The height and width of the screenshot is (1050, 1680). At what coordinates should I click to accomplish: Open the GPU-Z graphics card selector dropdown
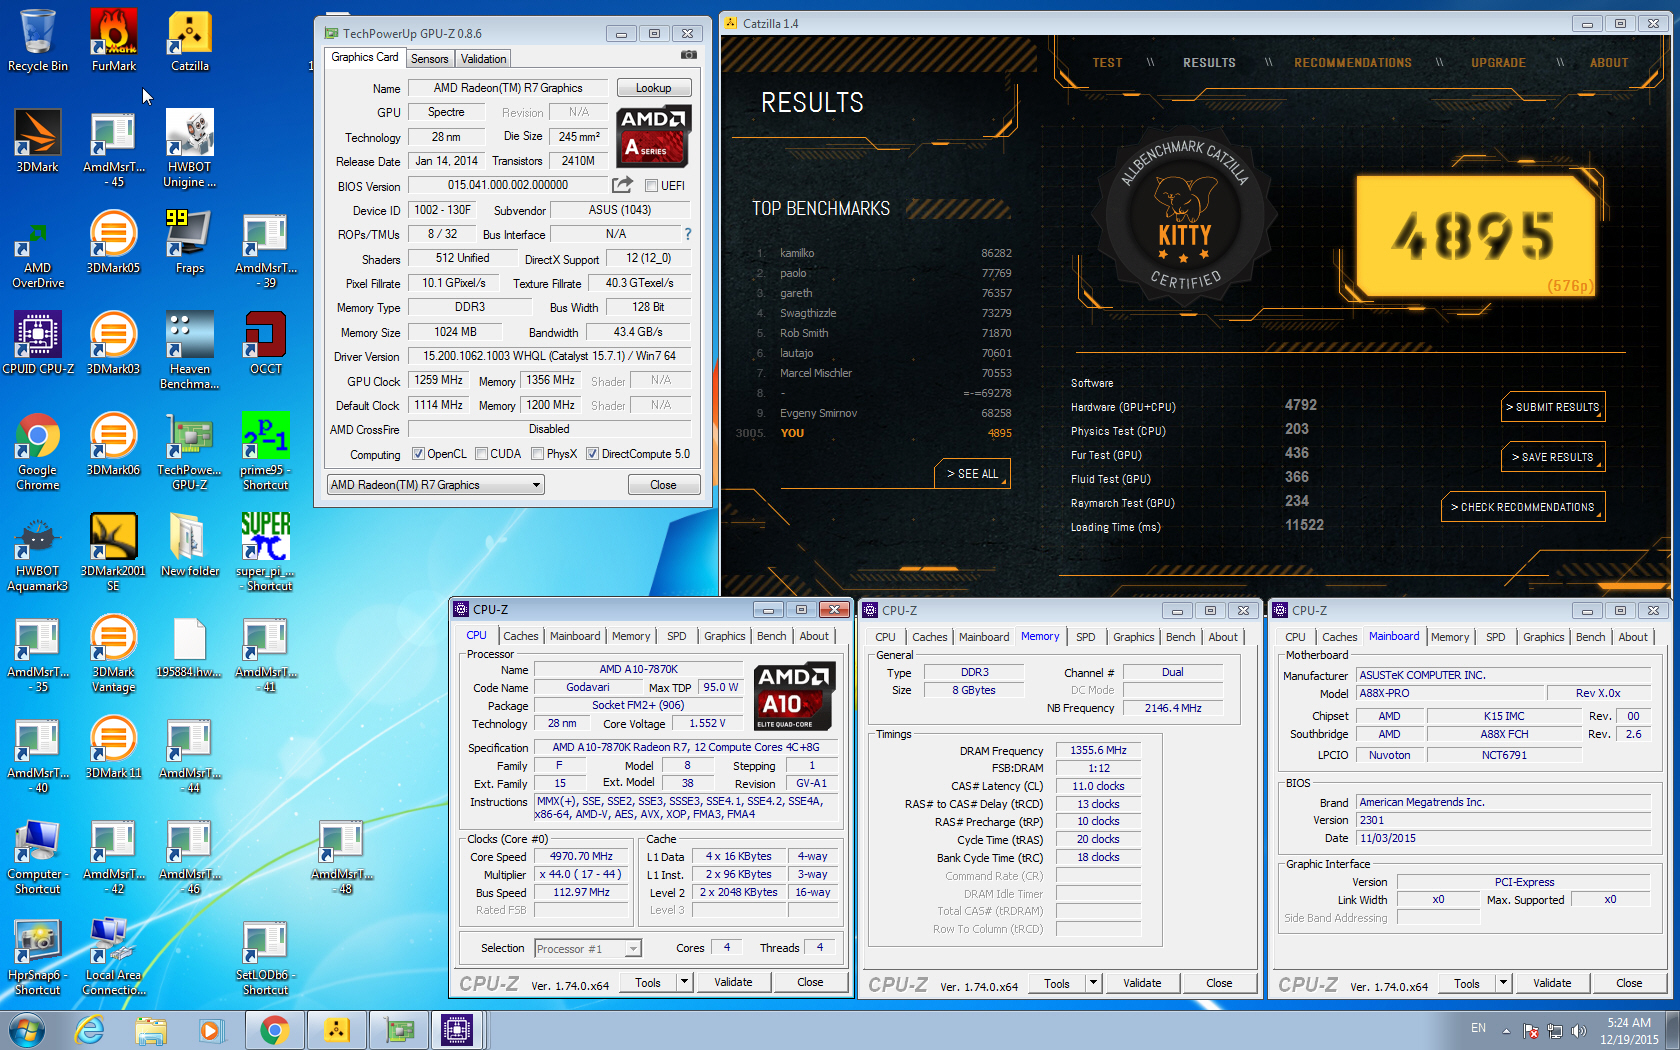(436, 485)
